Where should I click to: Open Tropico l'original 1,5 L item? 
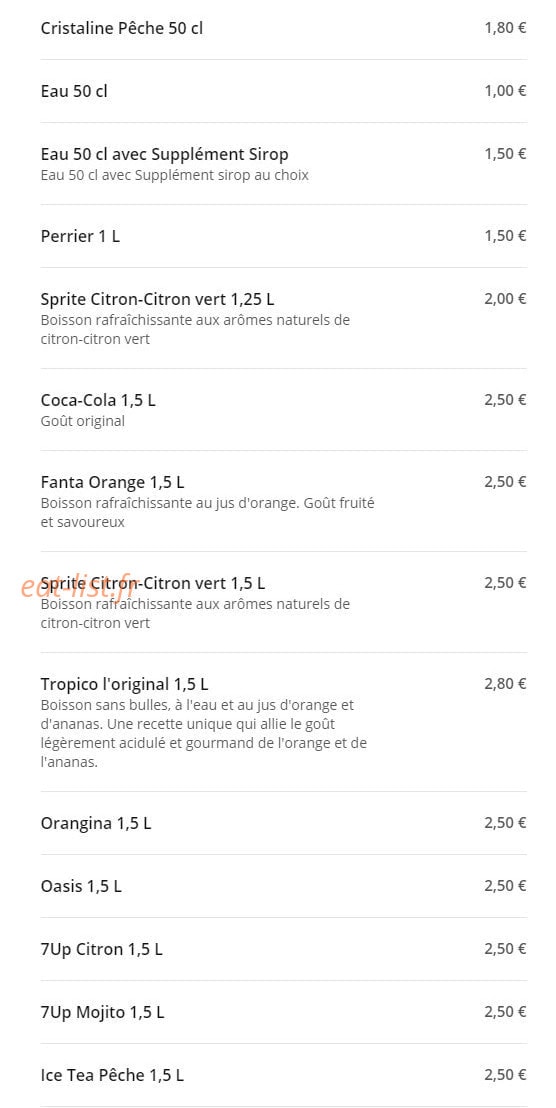pyautogui.click(x=283, y=722)
